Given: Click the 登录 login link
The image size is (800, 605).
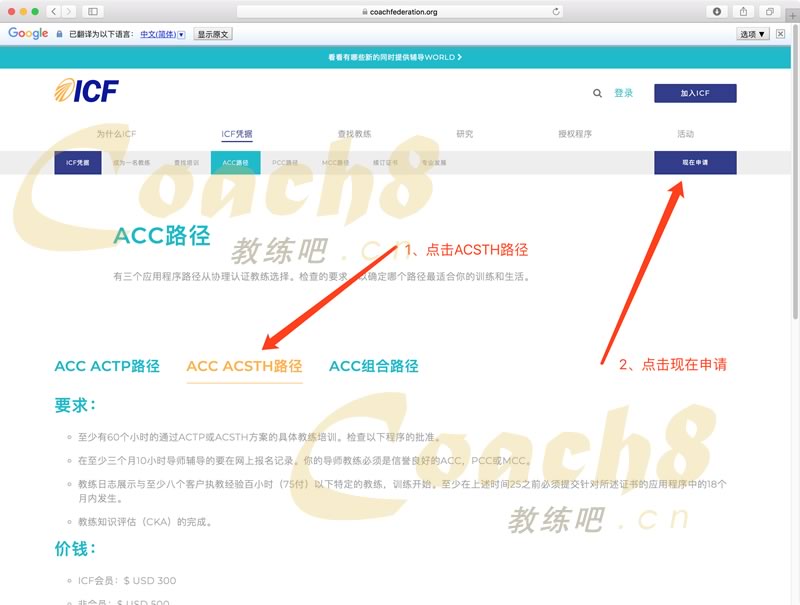Looking at the screenshot, I should tap(624, 93).
